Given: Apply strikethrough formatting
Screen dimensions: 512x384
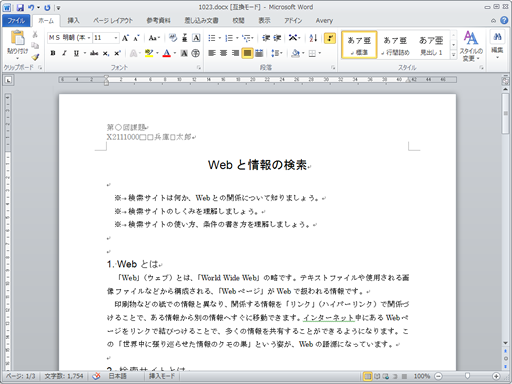Looking at the screenshot, I should coord(94,53).
